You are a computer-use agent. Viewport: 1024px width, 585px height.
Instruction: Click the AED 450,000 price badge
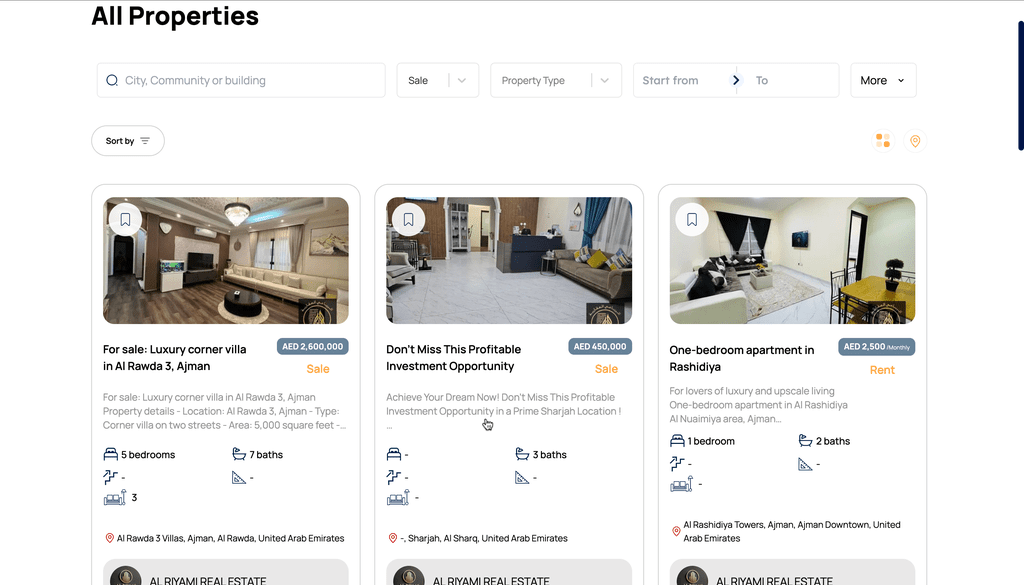click(x=600, y=347)
